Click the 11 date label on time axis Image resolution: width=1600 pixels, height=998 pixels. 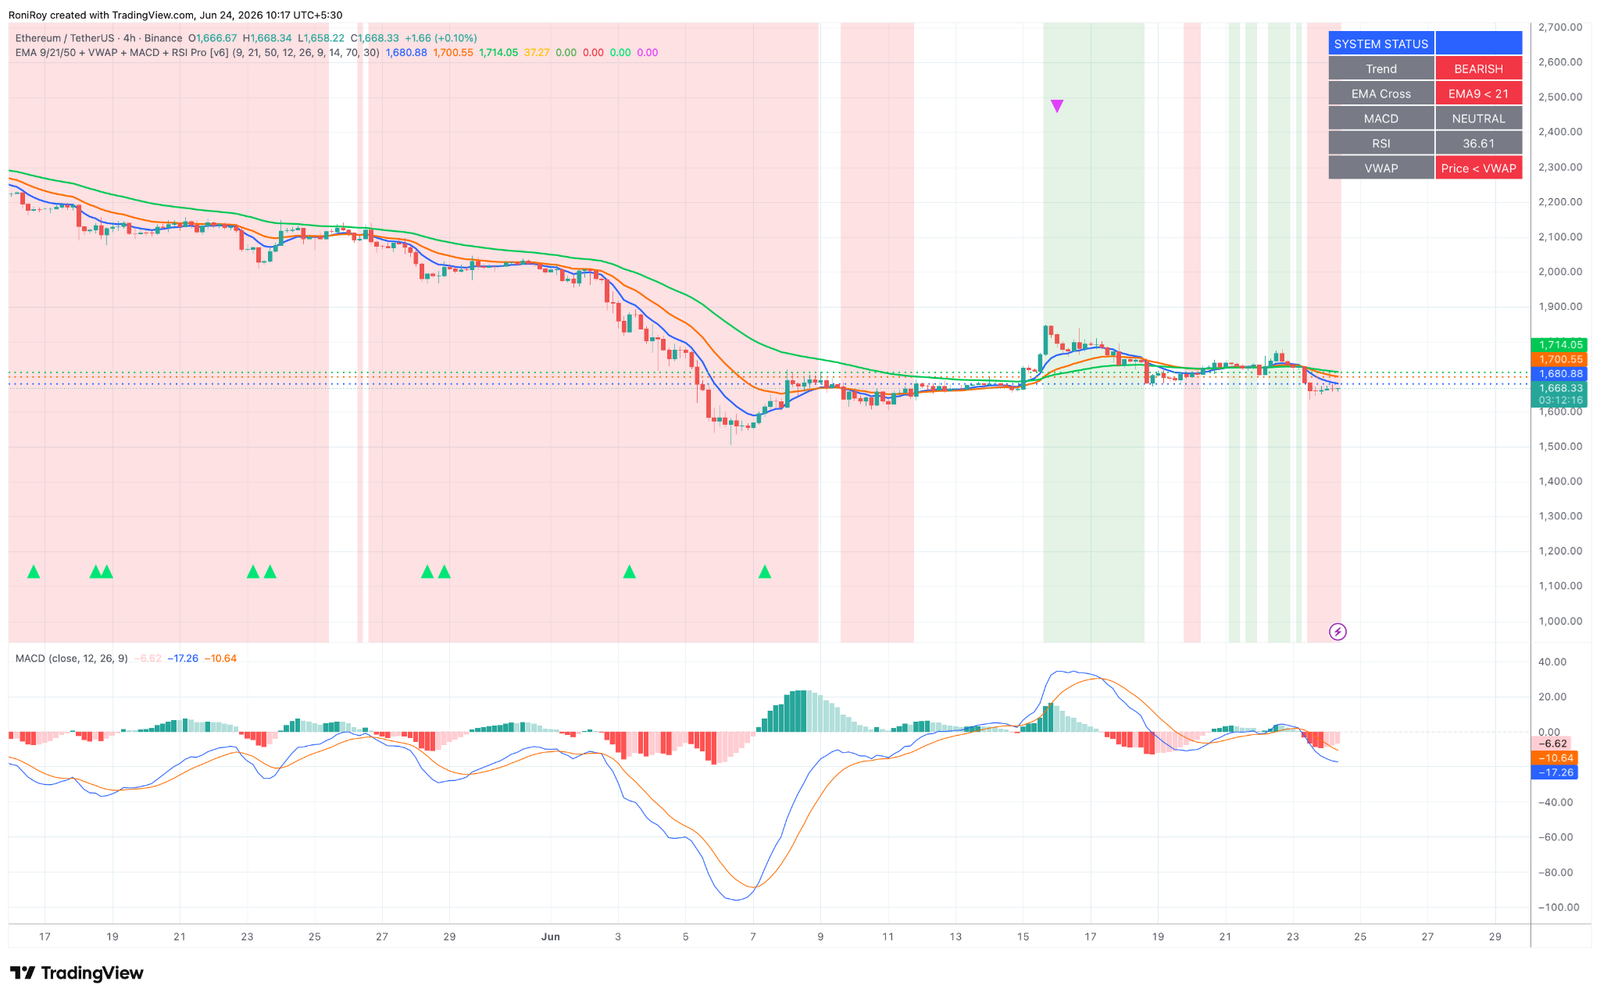[x=888, y=937]
